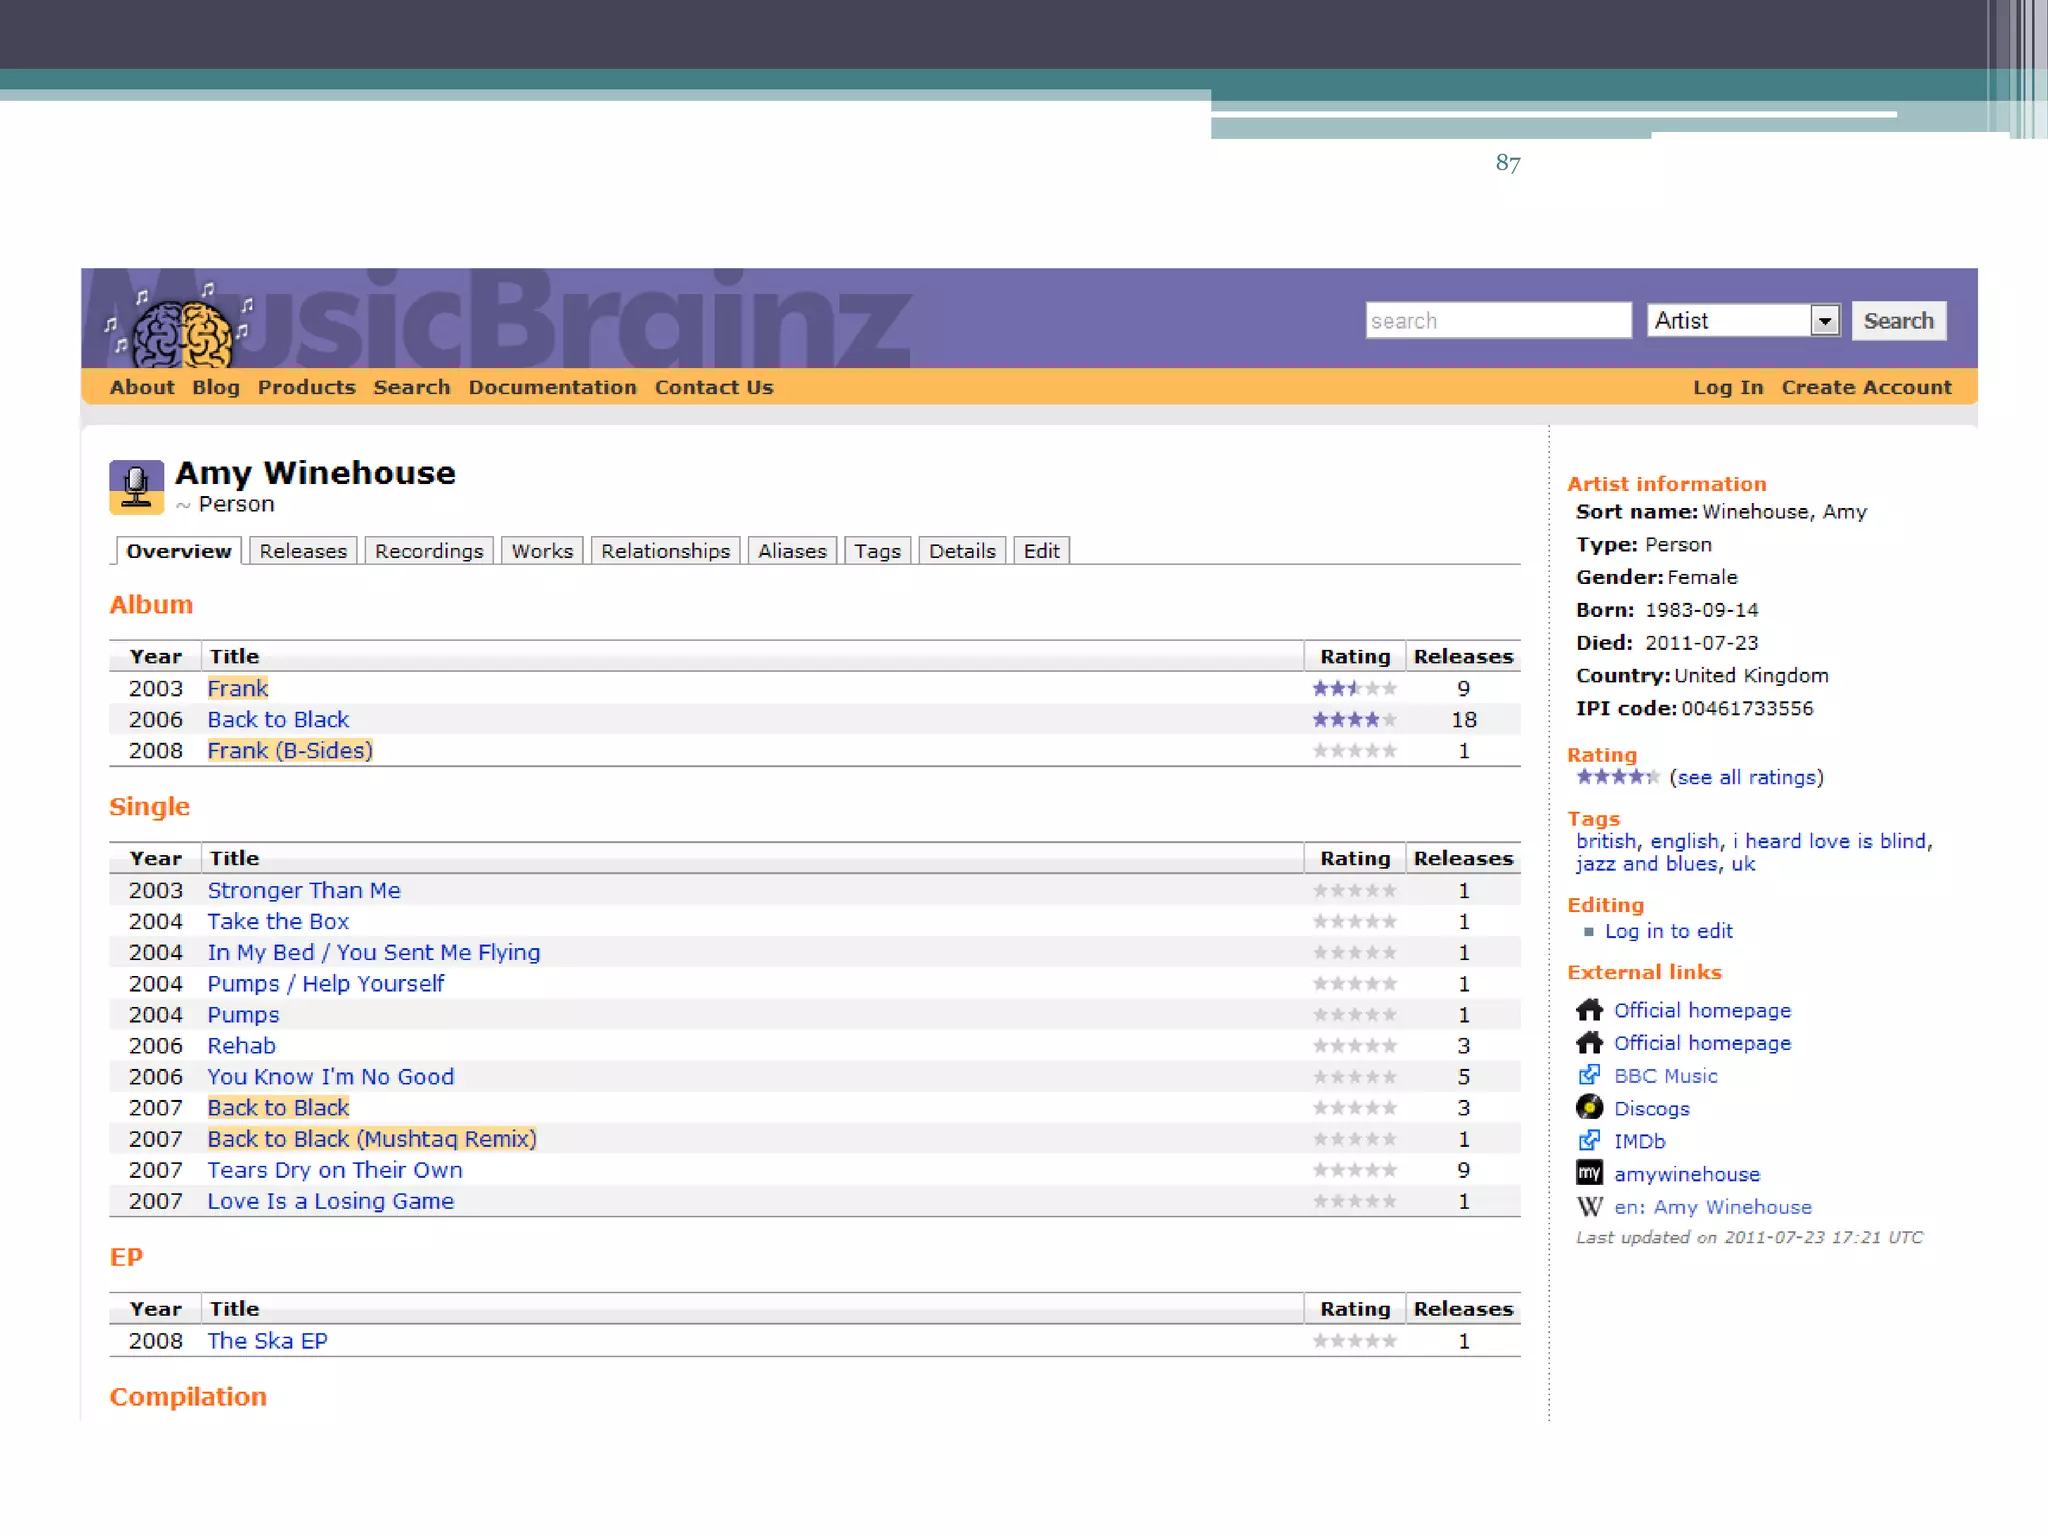The width and height of the screenshot is (2048, 1536).
Task: Click the microphone artist icon
Action: point(136,487)
